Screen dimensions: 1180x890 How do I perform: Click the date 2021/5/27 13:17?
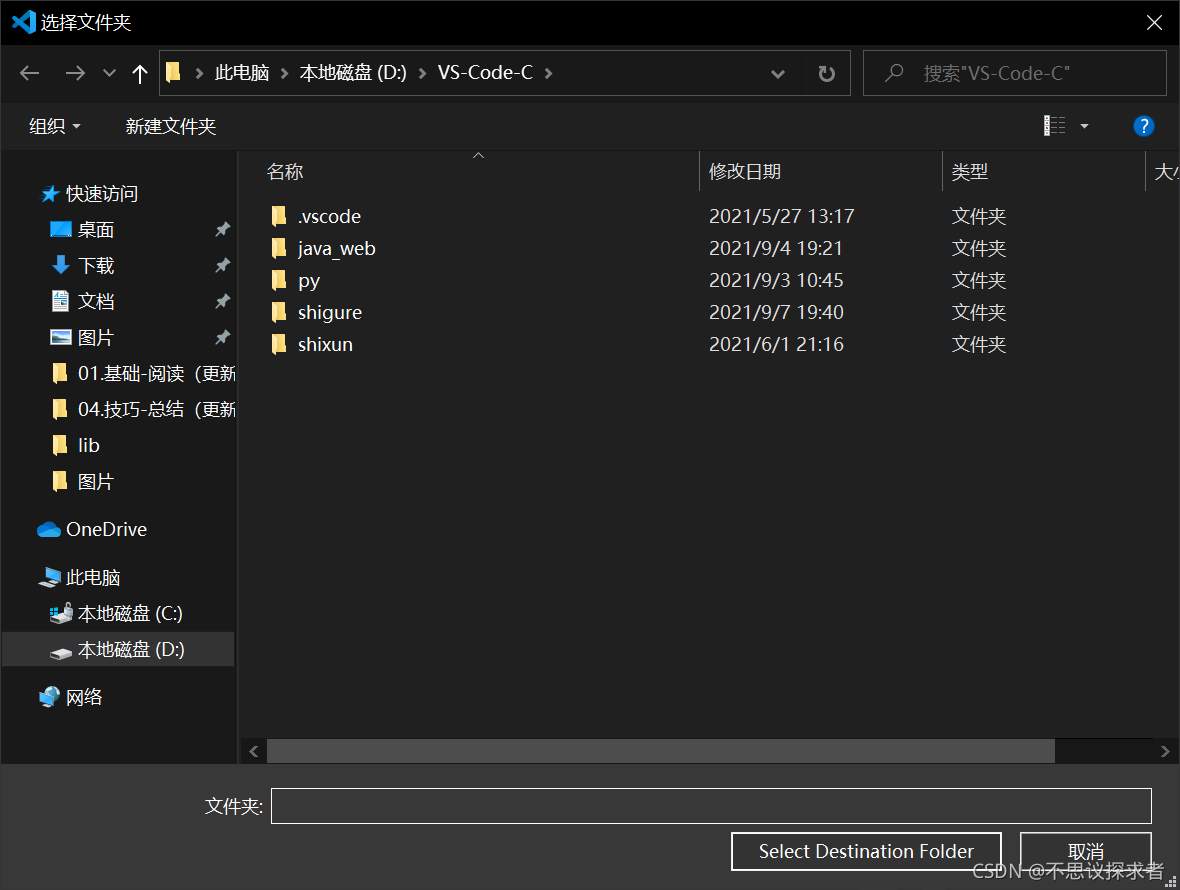coord(782,217)
